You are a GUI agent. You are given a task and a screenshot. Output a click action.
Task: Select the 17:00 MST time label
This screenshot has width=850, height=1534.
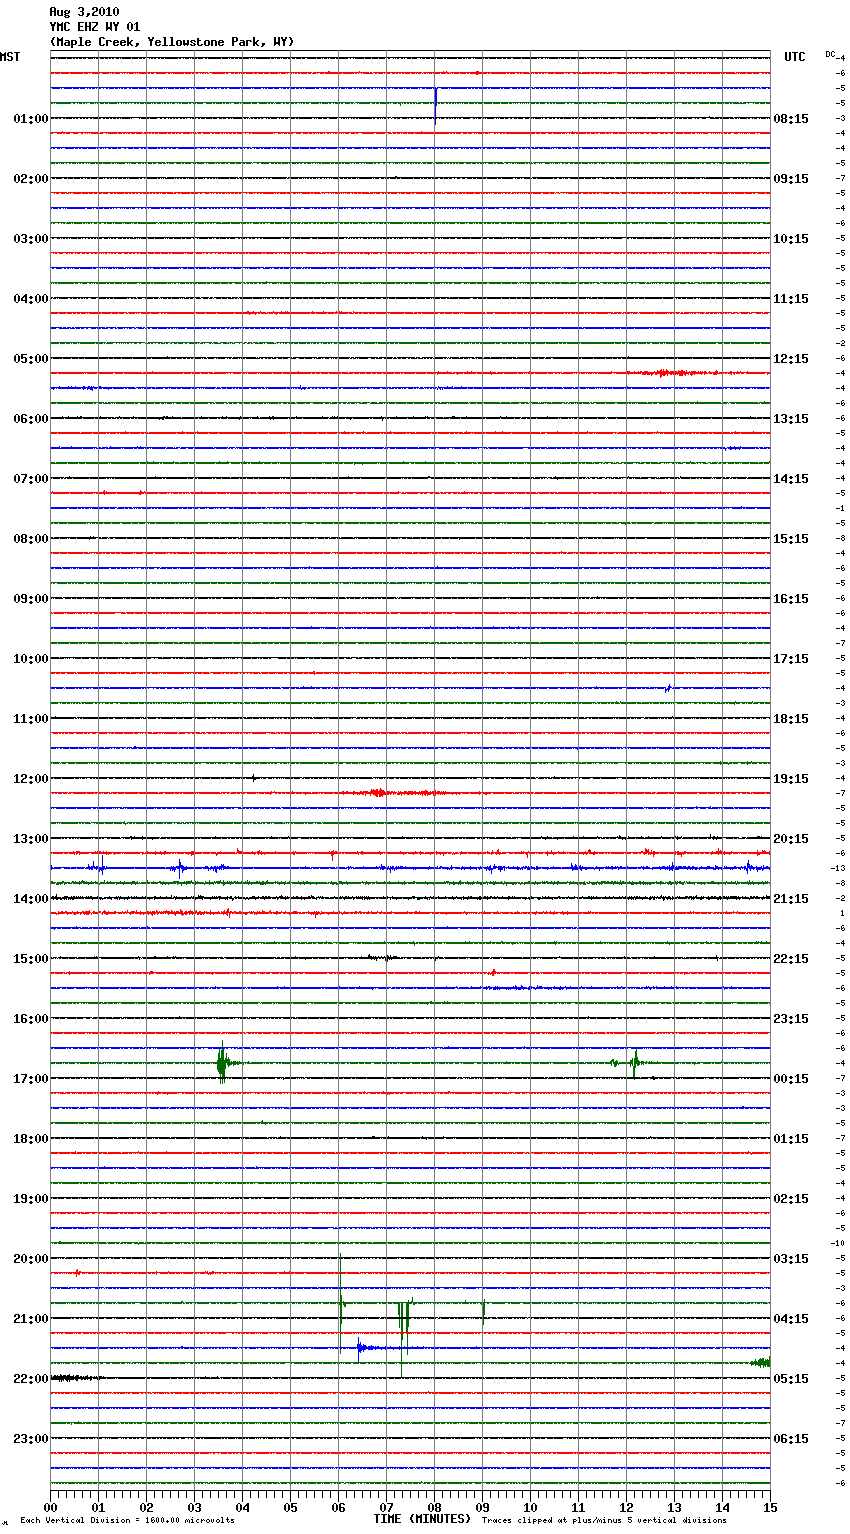click(x=31, y=1079)
